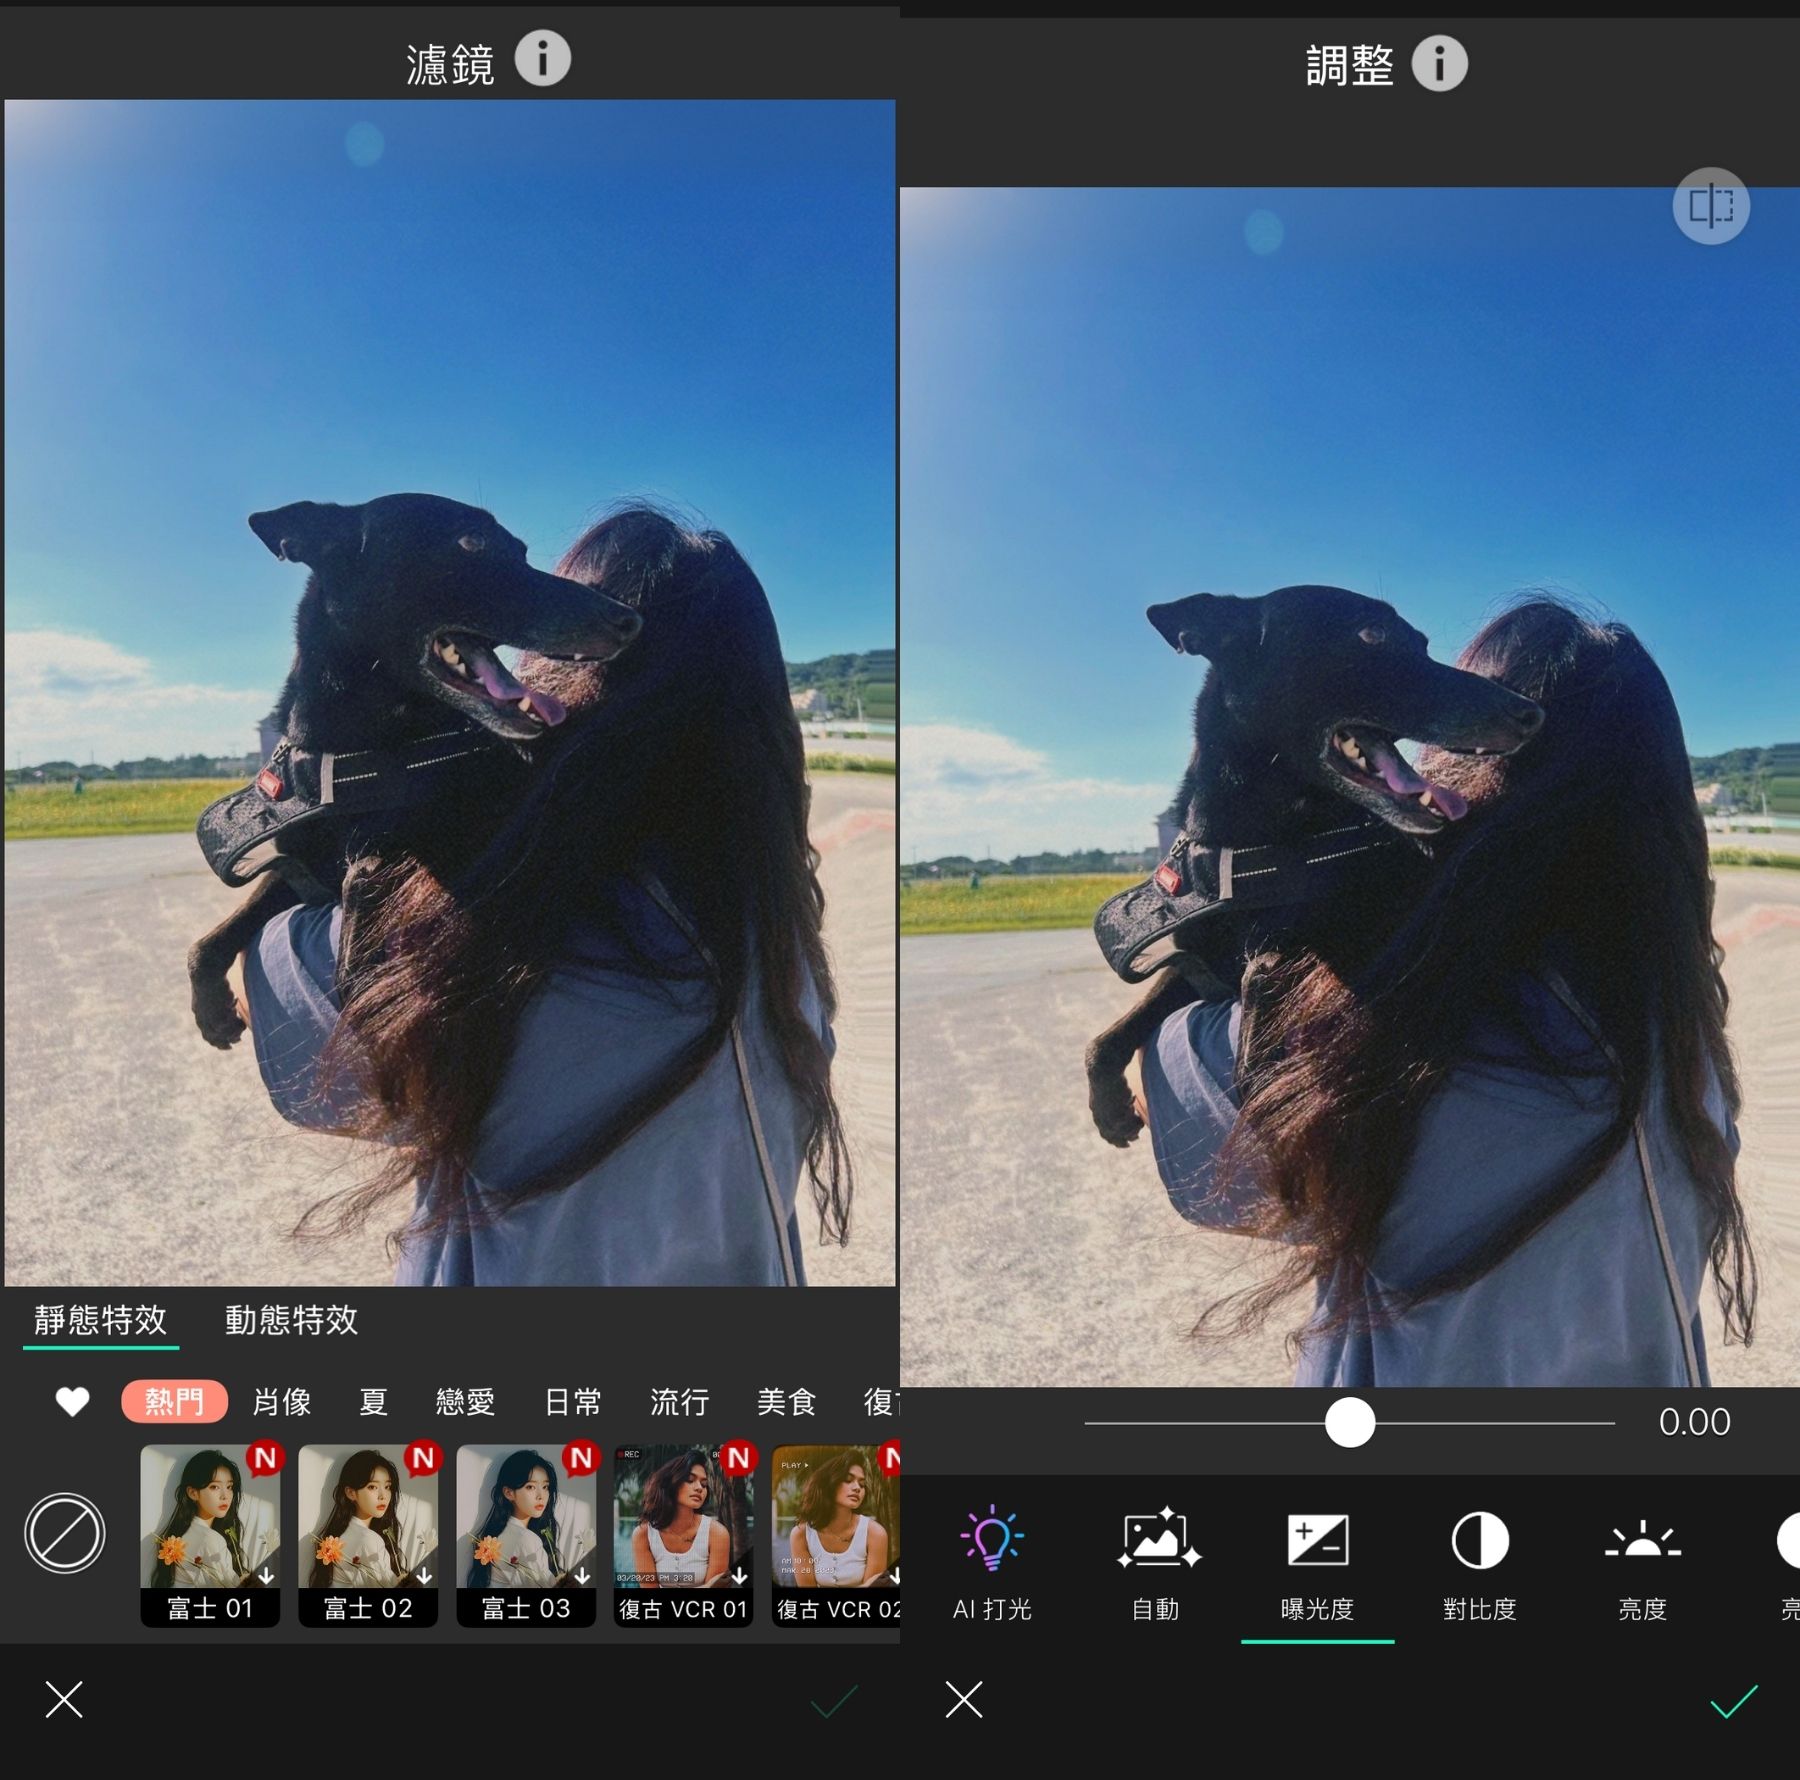Open favorites with the heart icon
1800x1780 pixels.
[x=72, y=1401]
